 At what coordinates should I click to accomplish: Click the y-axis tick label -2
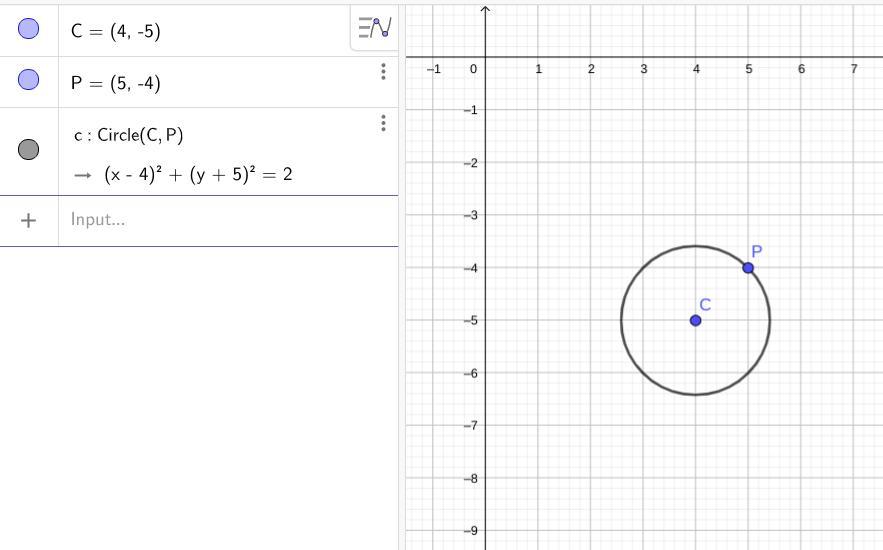click(x=470, y=163)
